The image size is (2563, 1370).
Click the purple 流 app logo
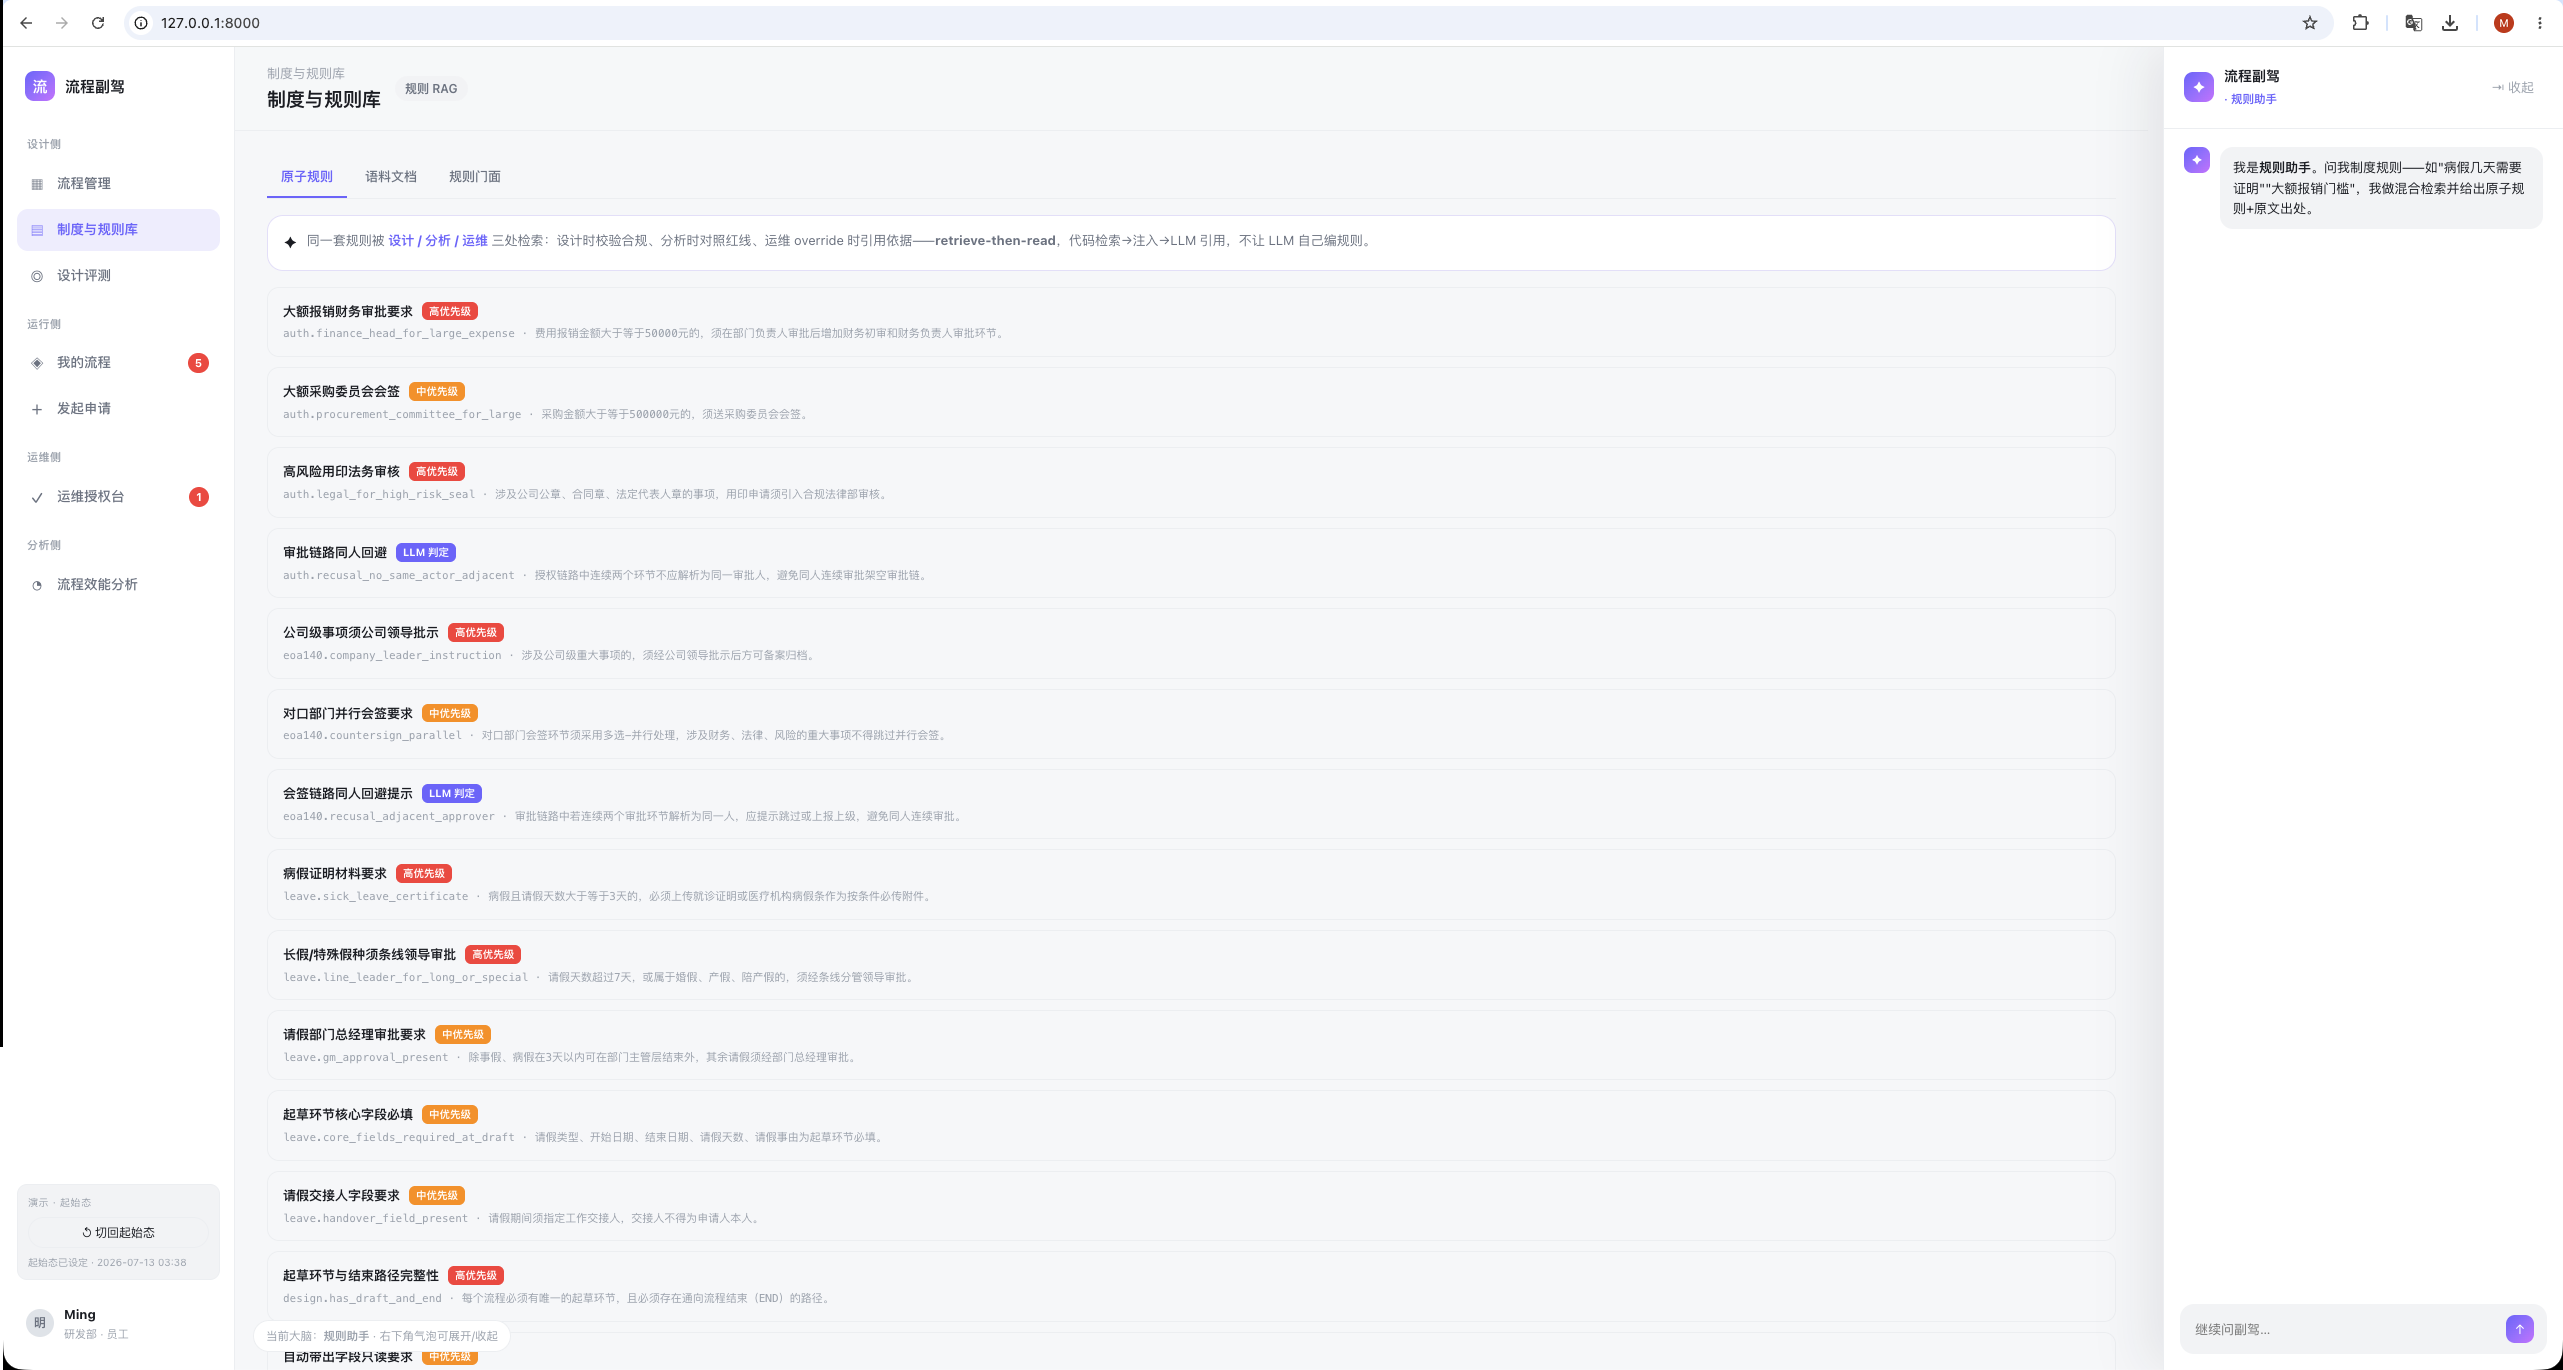coord(40,86)
